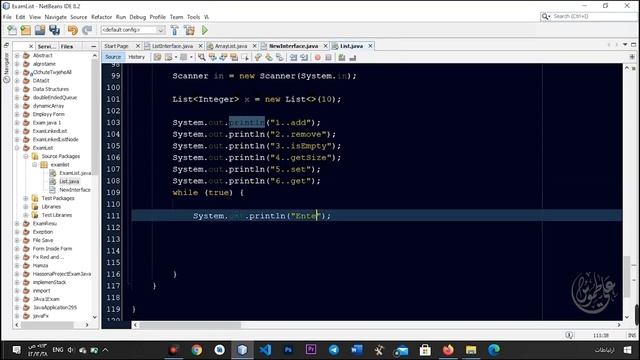Switch to the Files panel tab
This screenshot has width=640, height=360.
tap(67, 47)
